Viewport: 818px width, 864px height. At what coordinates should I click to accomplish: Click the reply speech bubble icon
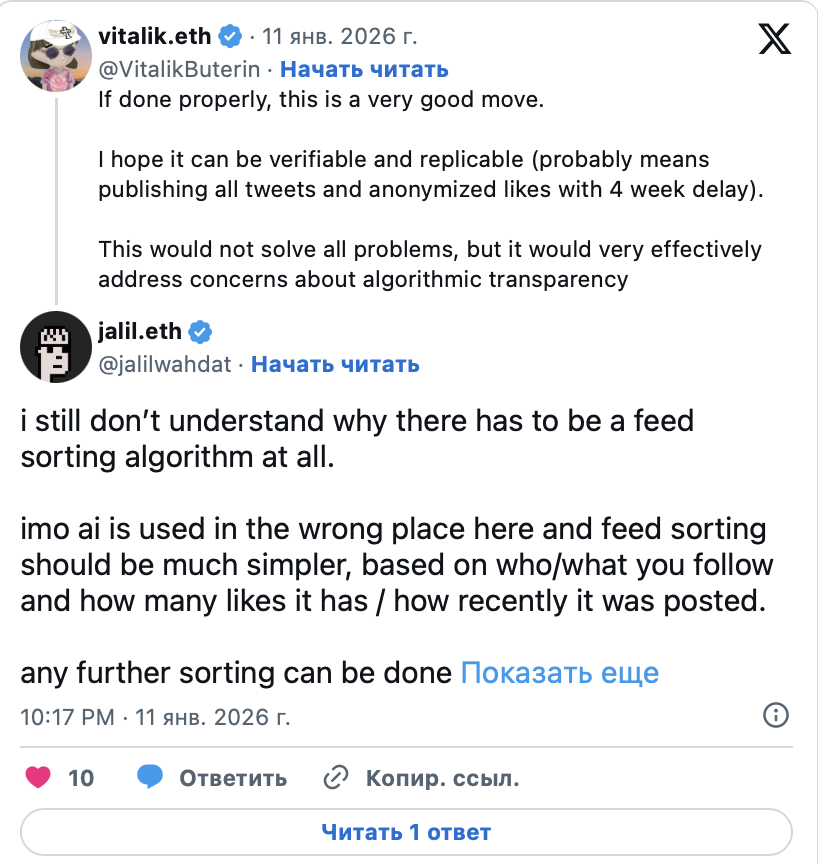151,777
